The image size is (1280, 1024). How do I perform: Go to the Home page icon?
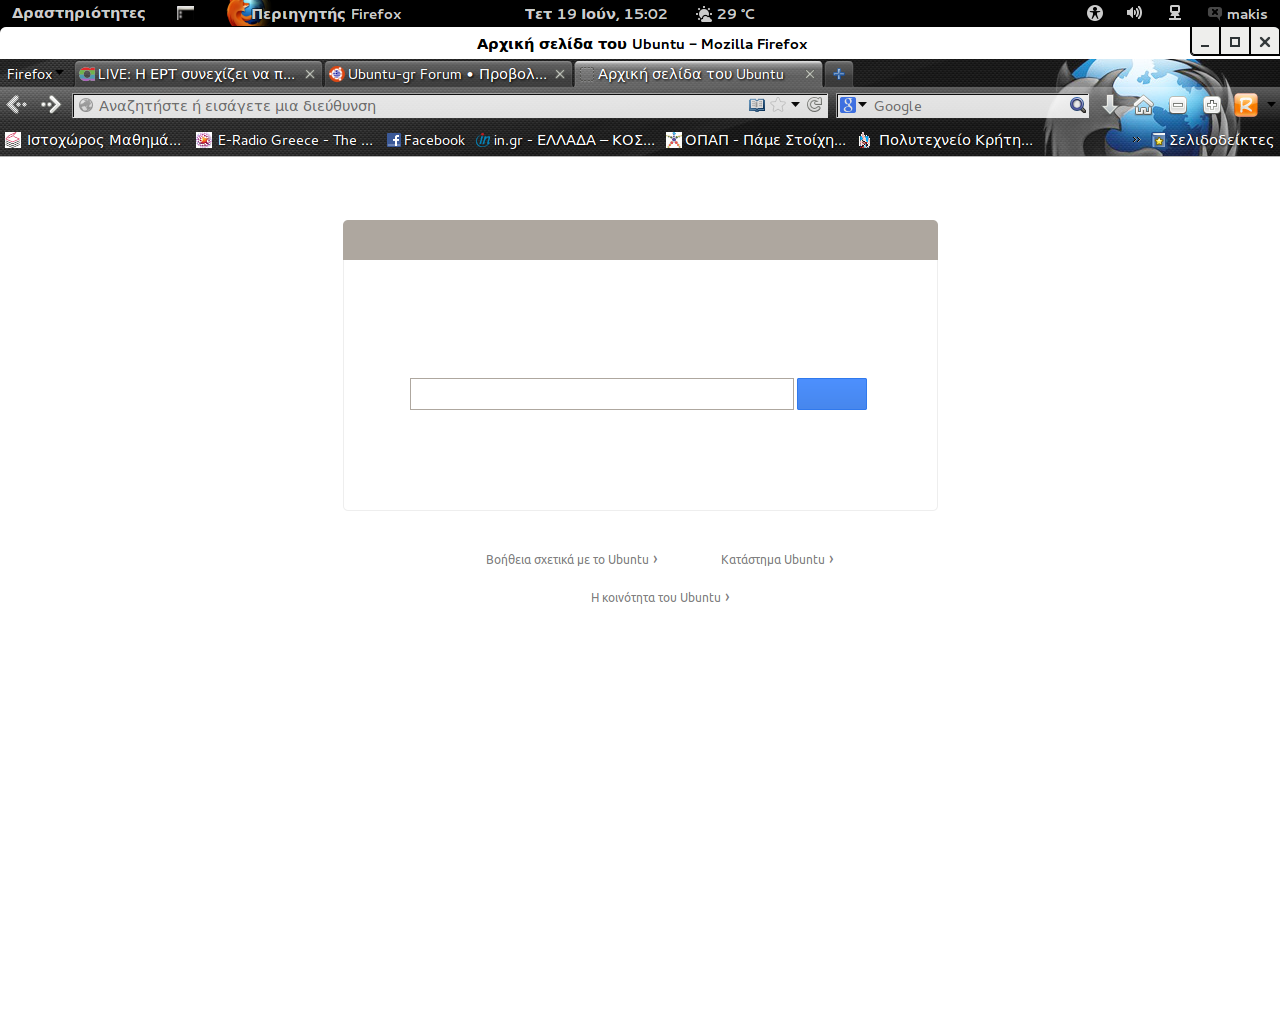pos(1144,106)
